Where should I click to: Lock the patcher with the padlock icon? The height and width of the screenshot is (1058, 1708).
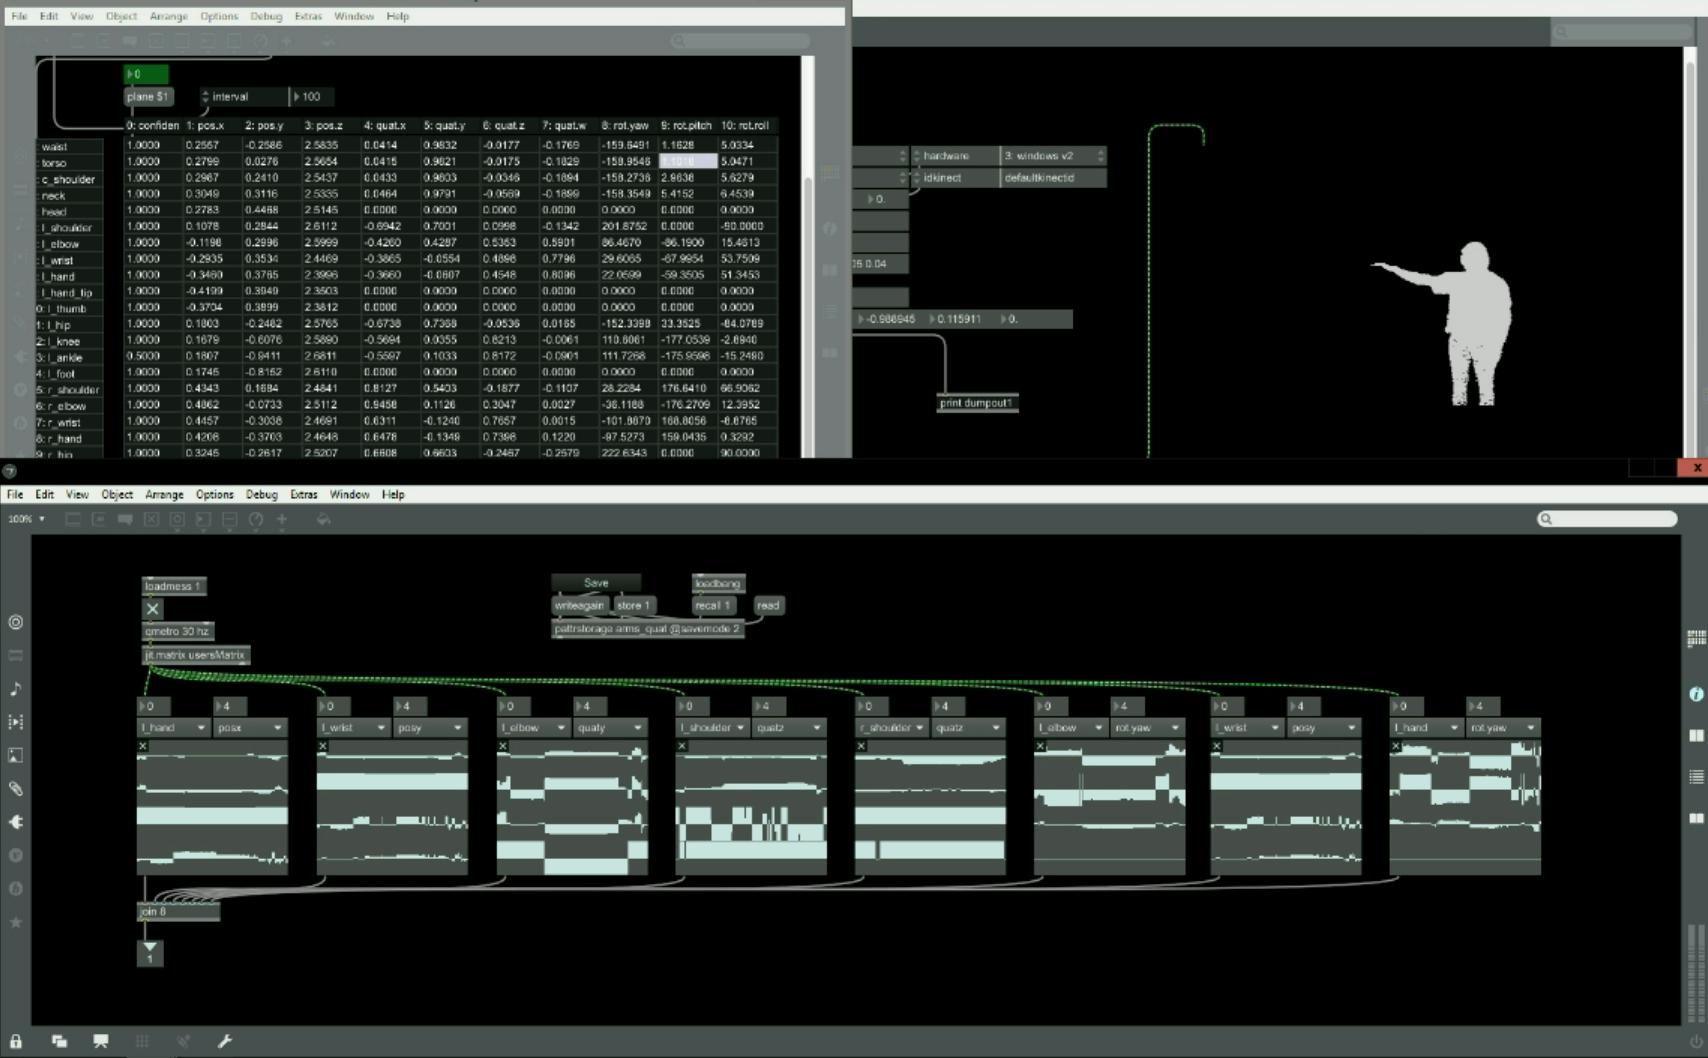[16, 1041]
